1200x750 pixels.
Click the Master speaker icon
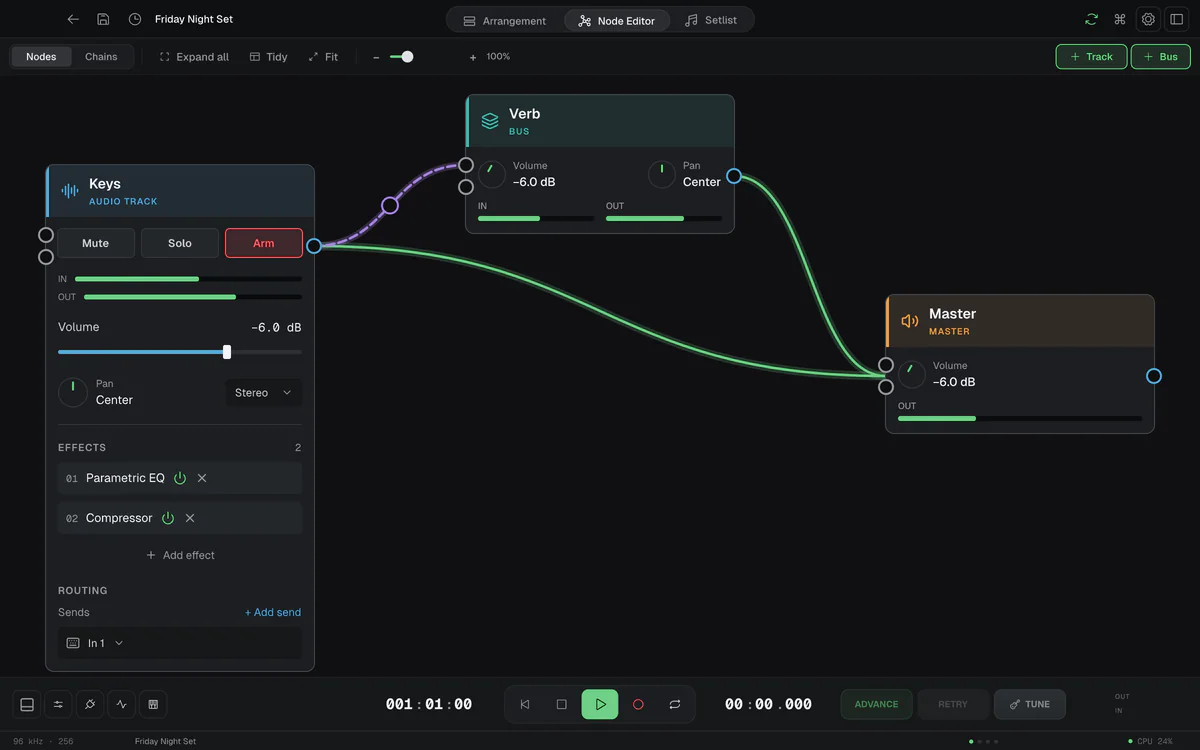click(910, 321)
